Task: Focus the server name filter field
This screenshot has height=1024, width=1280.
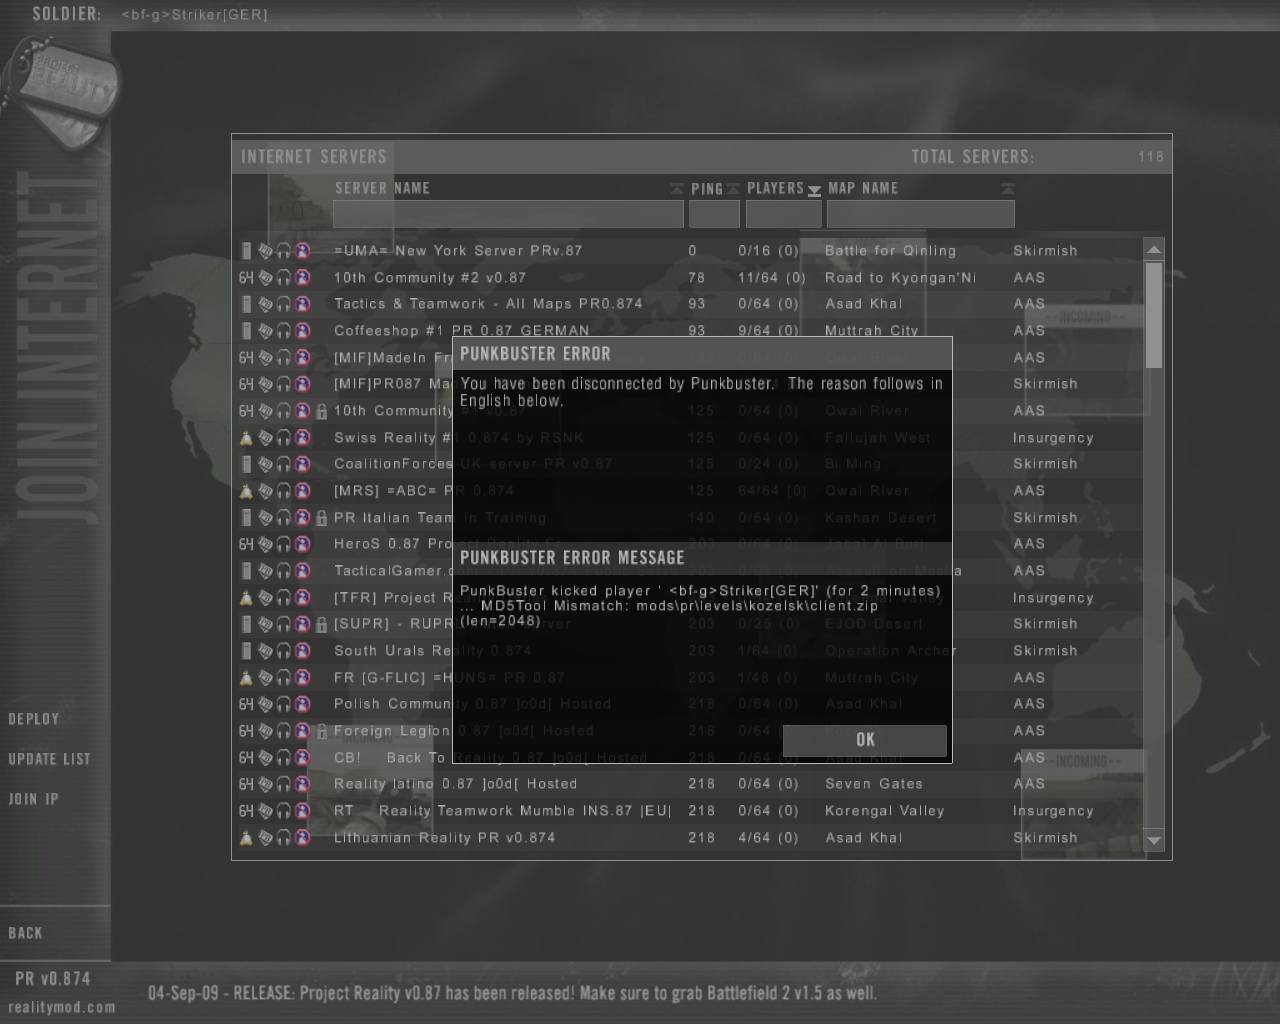Action: click(x=508, y=214)
